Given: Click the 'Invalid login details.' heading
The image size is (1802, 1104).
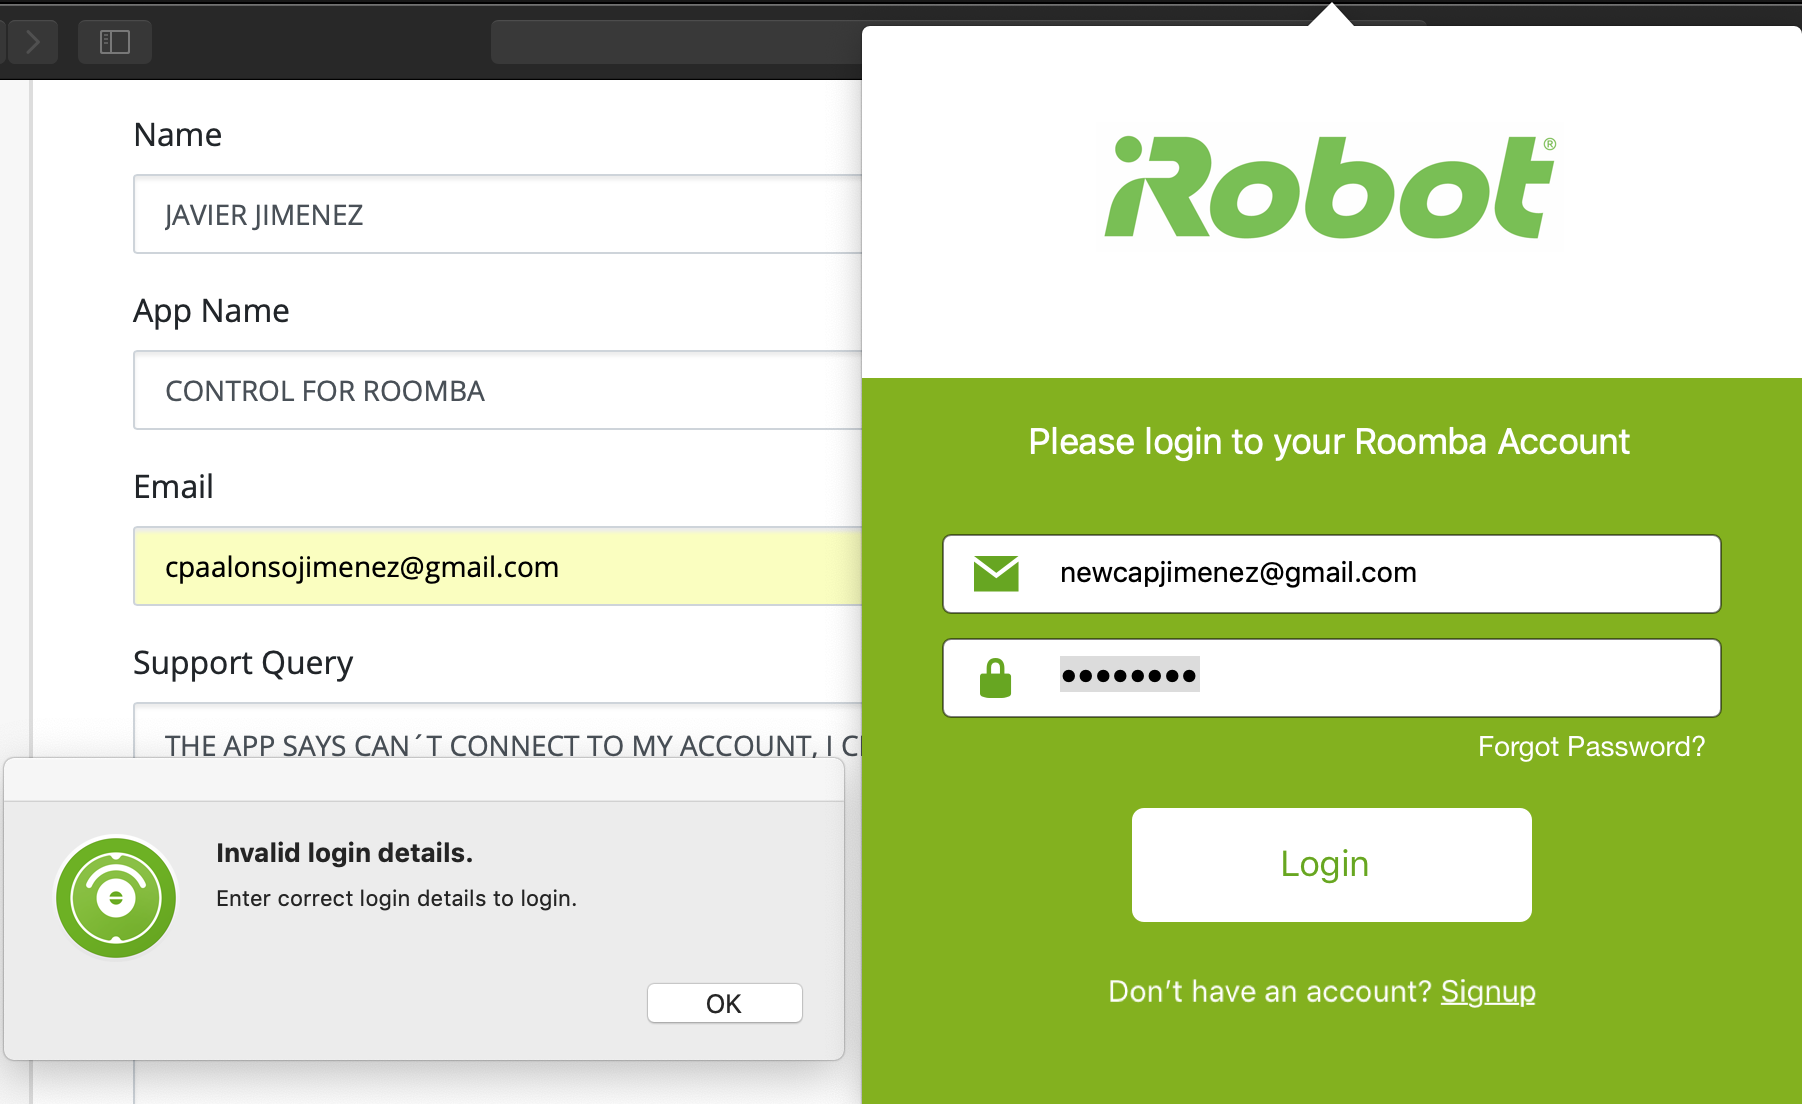Looking at the screenshot, I should [344, 853].
